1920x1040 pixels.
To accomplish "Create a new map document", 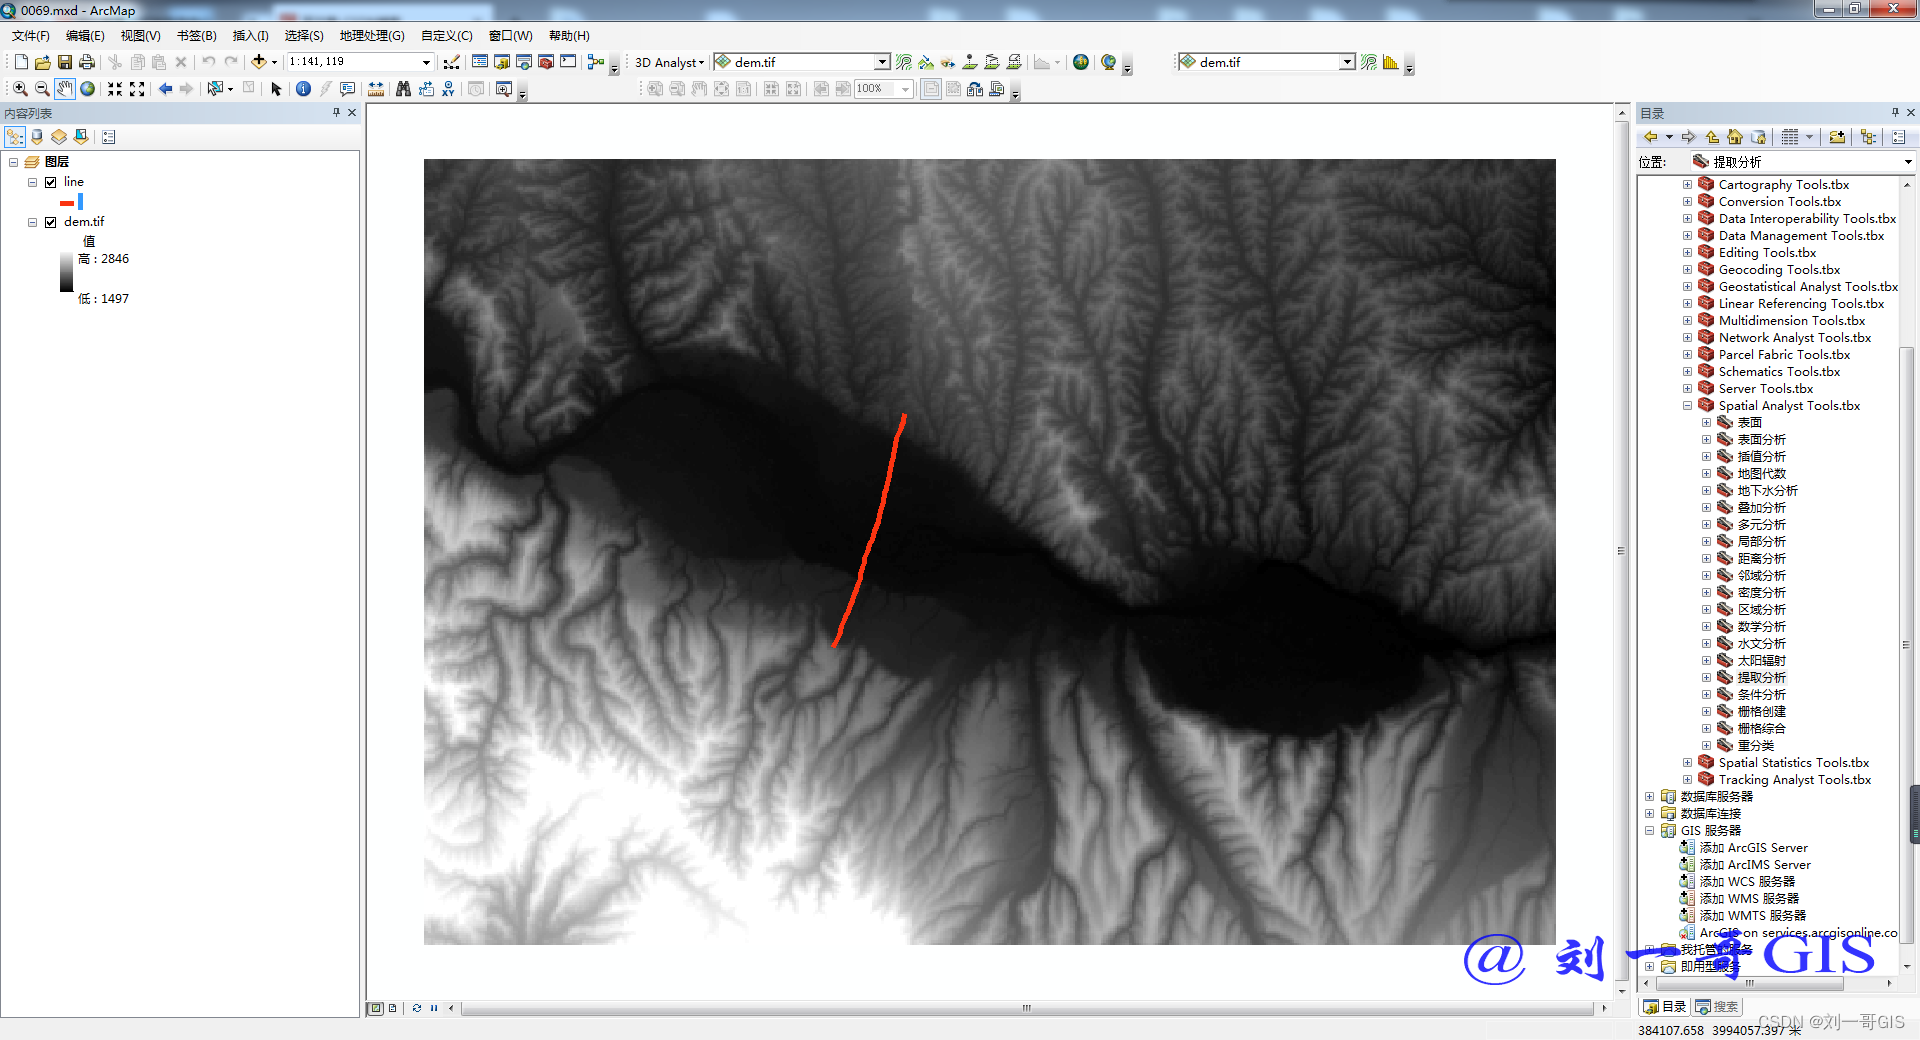I will [20, 62].
